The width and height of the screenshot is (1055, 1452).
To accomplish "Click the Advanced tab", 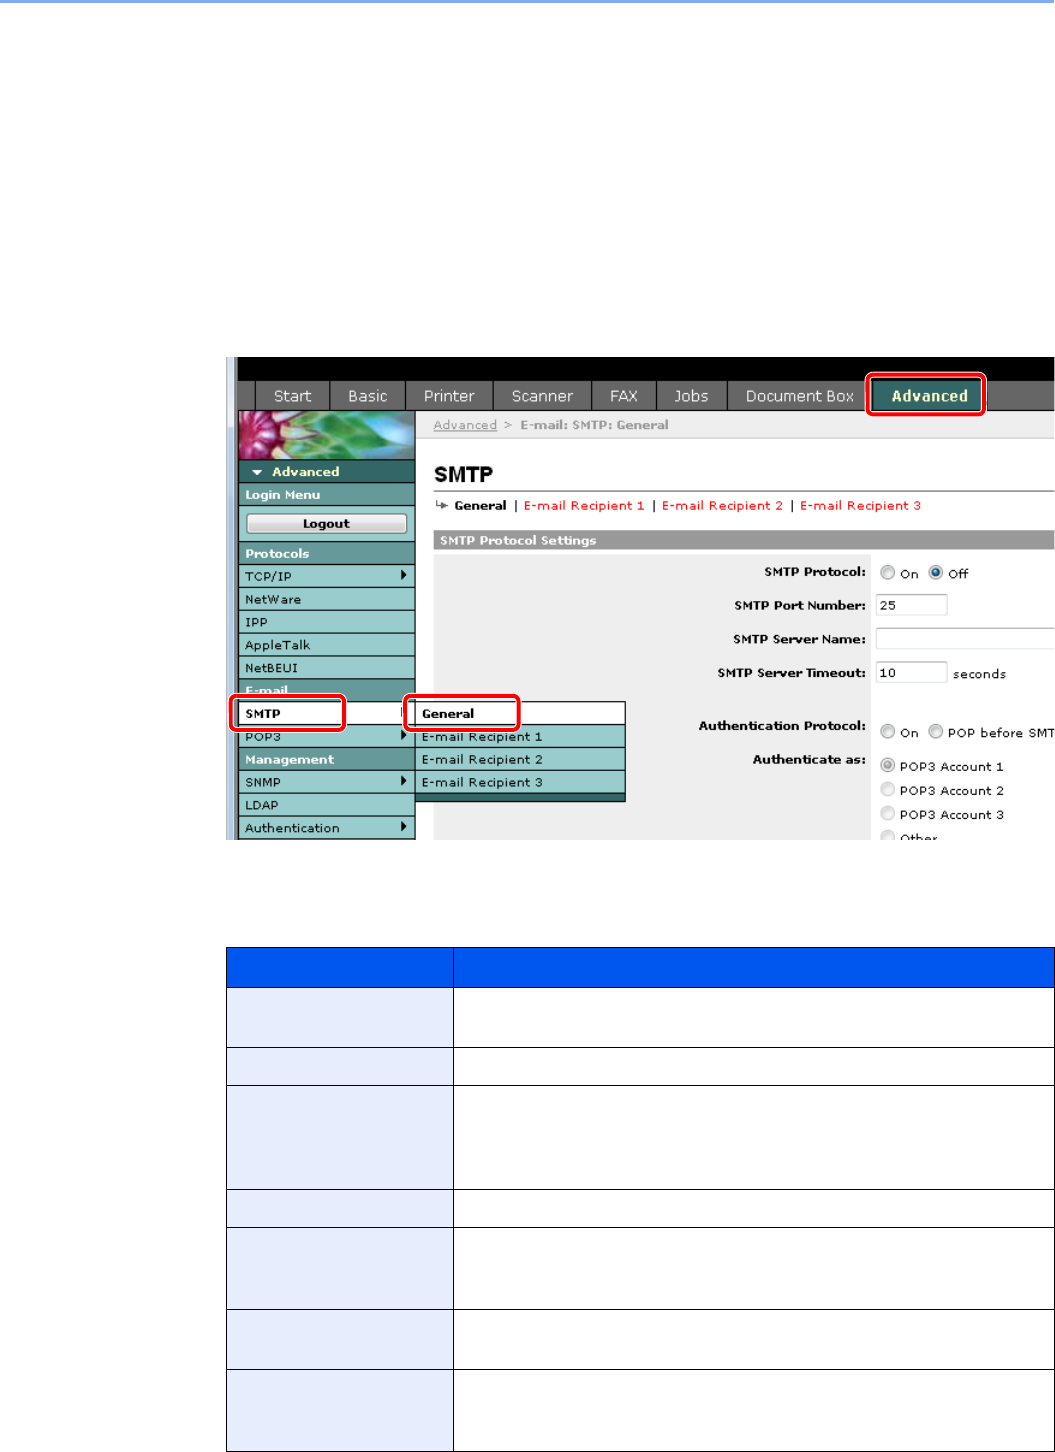I will click(x=929, y=396).
